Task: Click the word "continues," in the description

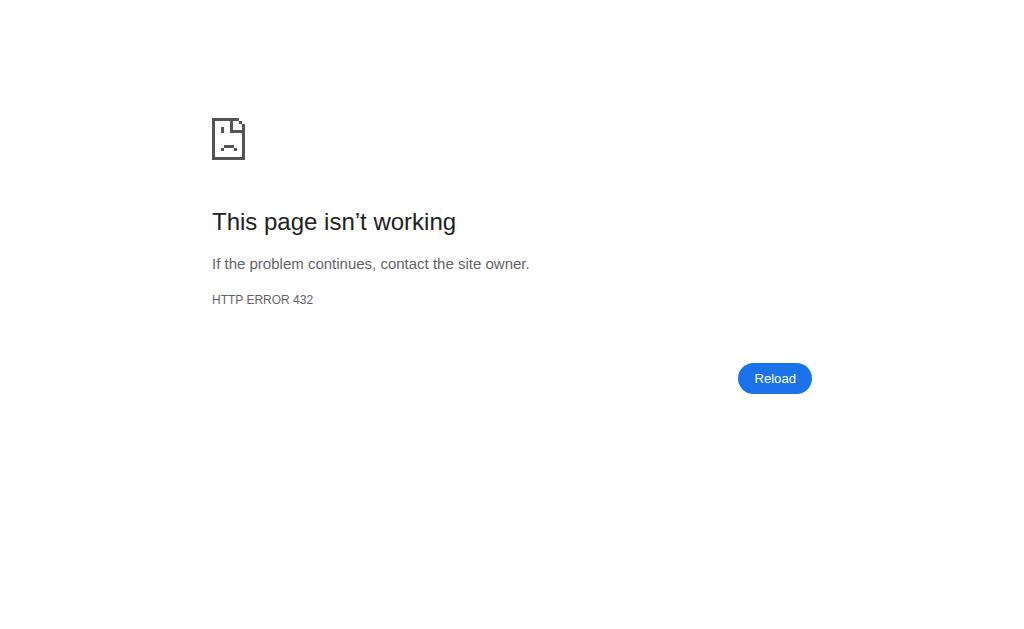Action: click(x=342, y=264)
